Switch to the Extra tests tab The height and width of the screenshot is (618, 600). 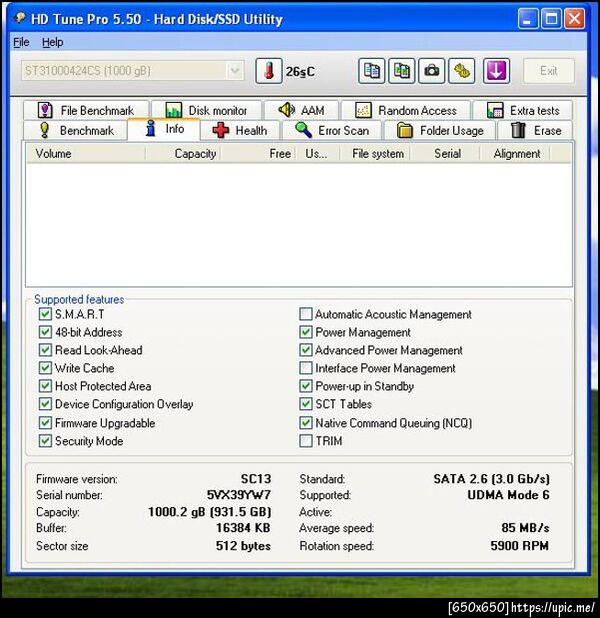(x=523, y=110)
